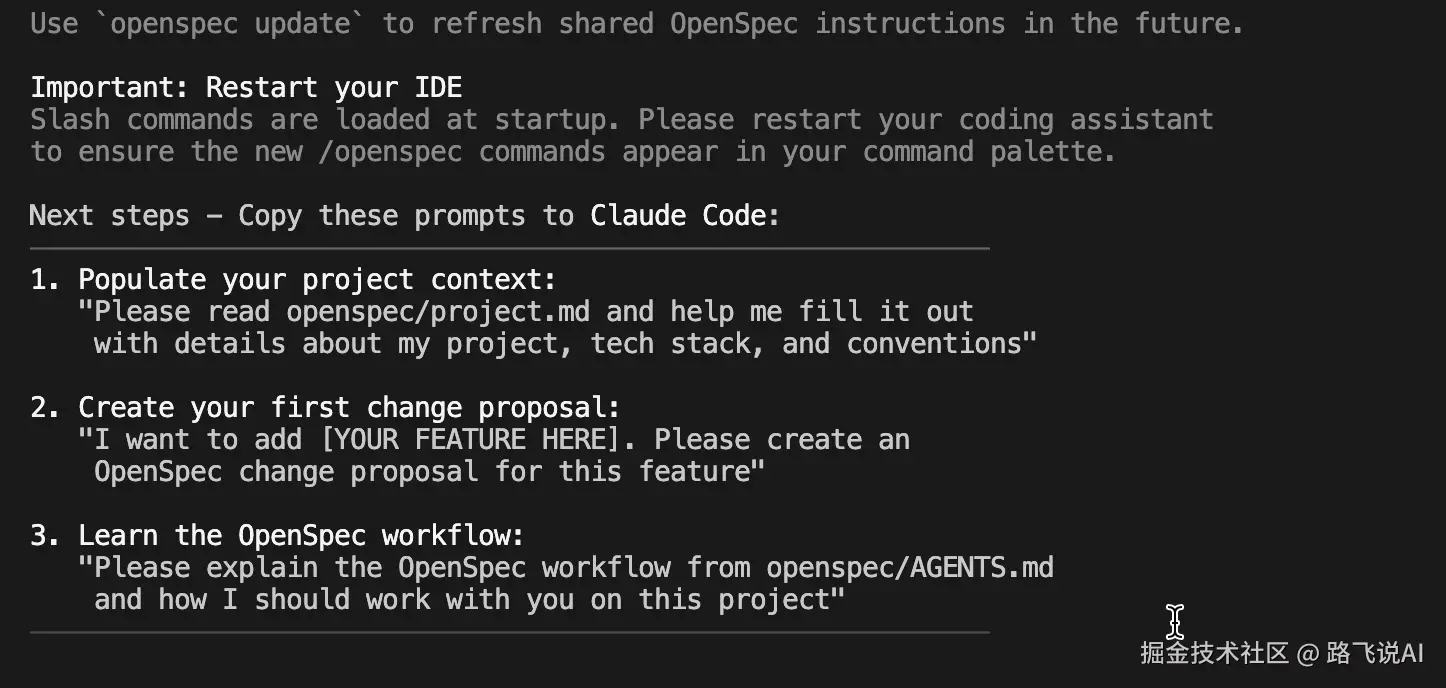Viewport: 1446px width, 688px height.
Task: Click the [YOUR FEATURE HERE] placeholder
Action: [509, 440]
